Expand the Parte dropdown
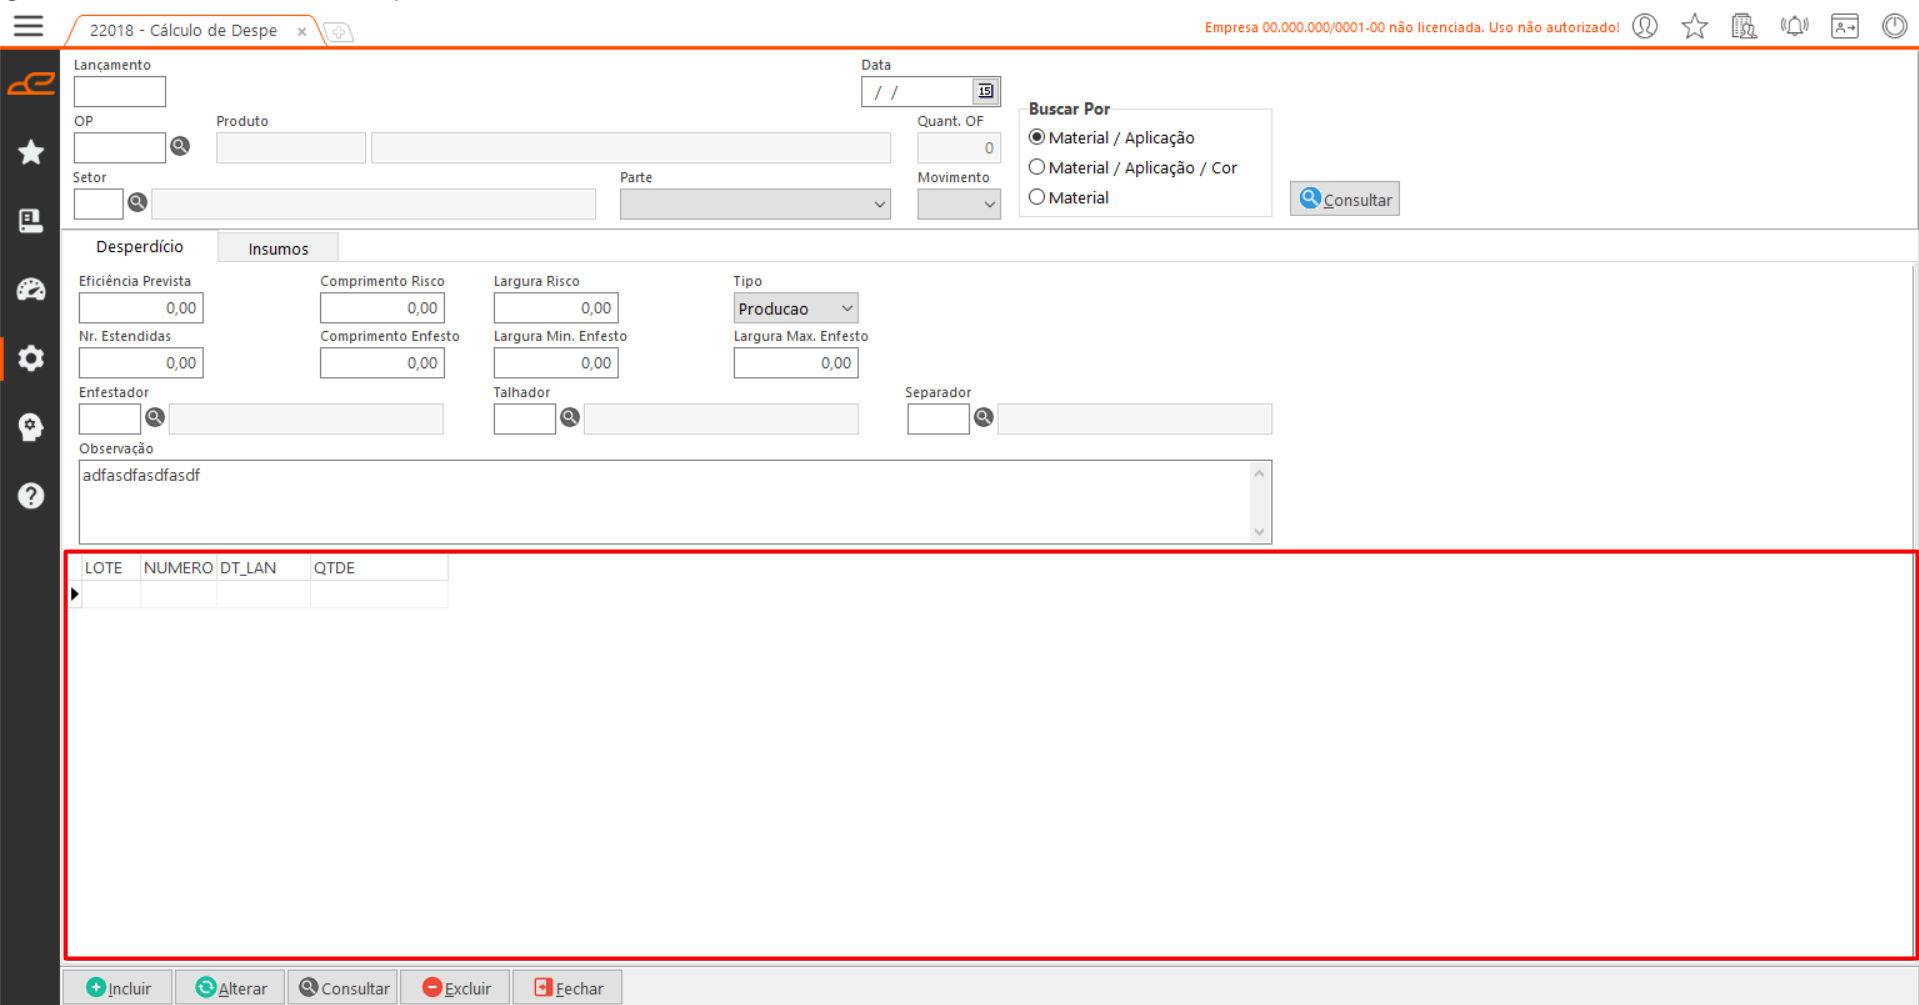The height and width of the screenshot is (1005, 1919). point(879,204)
